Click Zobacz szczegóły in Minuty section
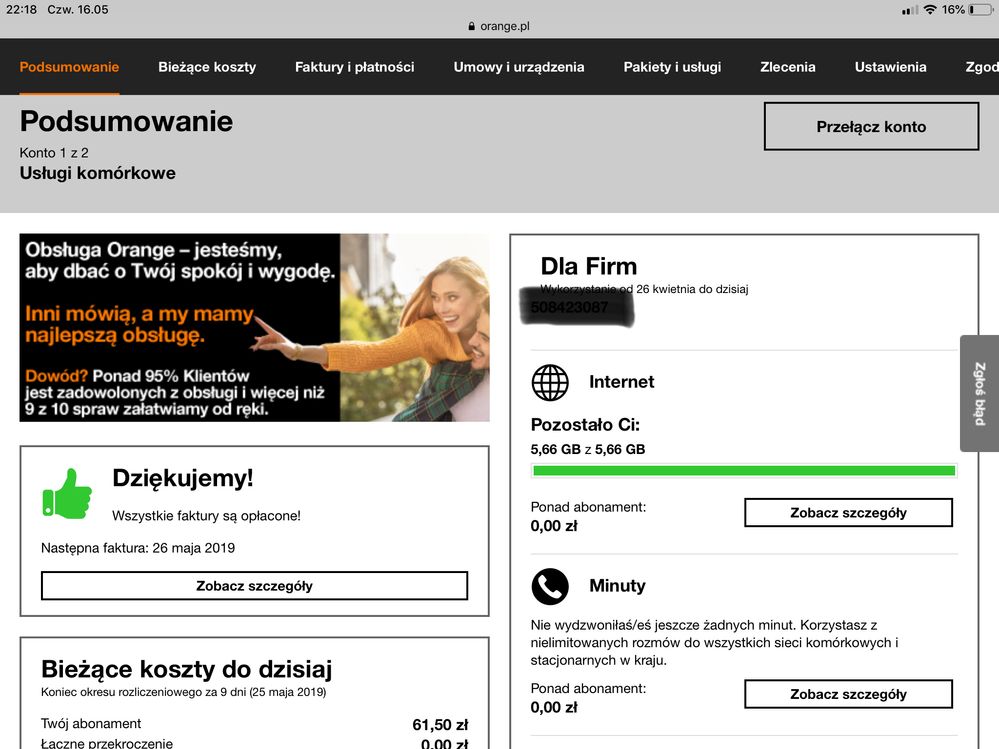This screenshot has width=999, height=749. coord(848,694)
